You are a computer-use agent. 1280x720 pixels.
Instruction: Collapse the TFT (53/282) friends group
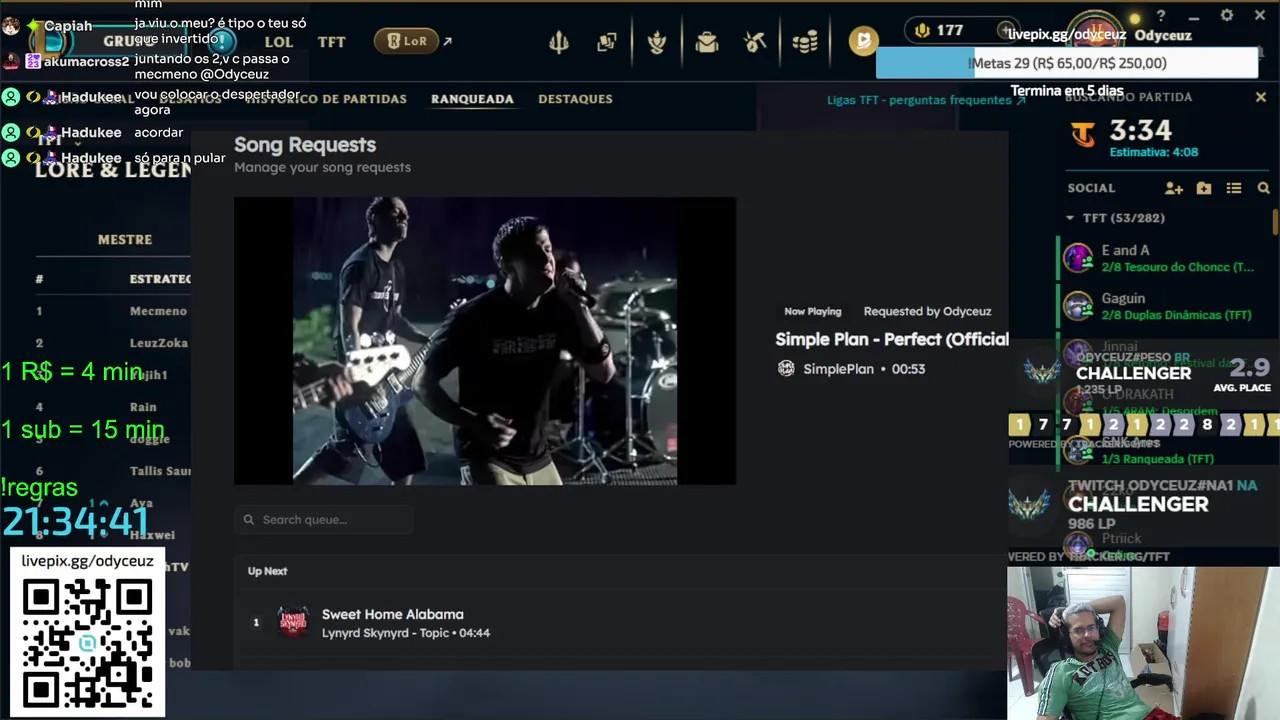1116,217
